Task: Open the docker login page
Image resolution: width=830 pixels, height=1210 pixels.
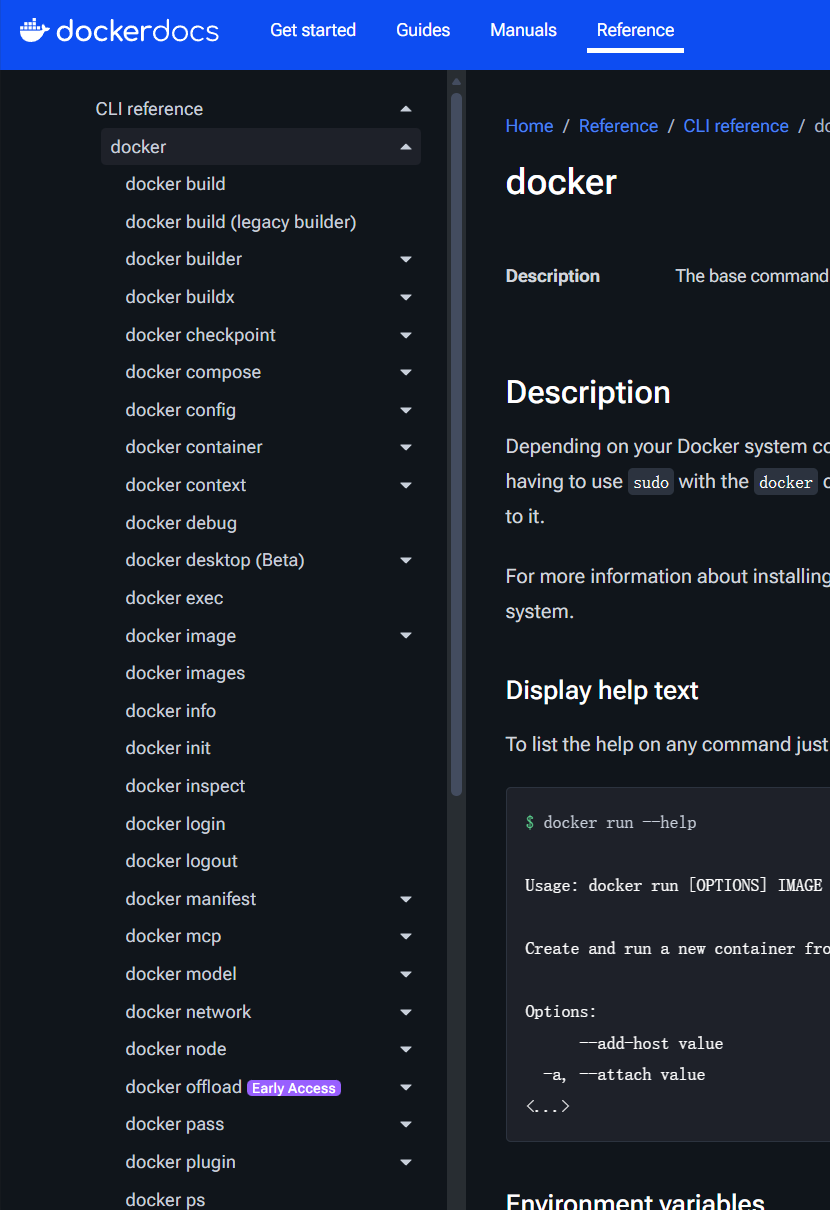Action: coord(175,824)
